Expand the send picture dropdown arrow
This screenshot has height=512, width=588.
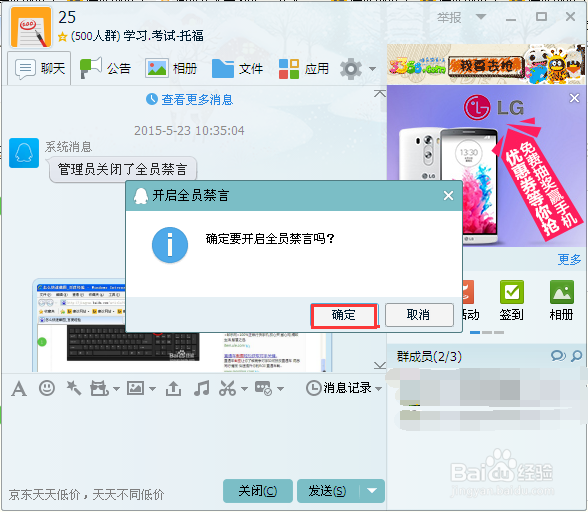152,389
